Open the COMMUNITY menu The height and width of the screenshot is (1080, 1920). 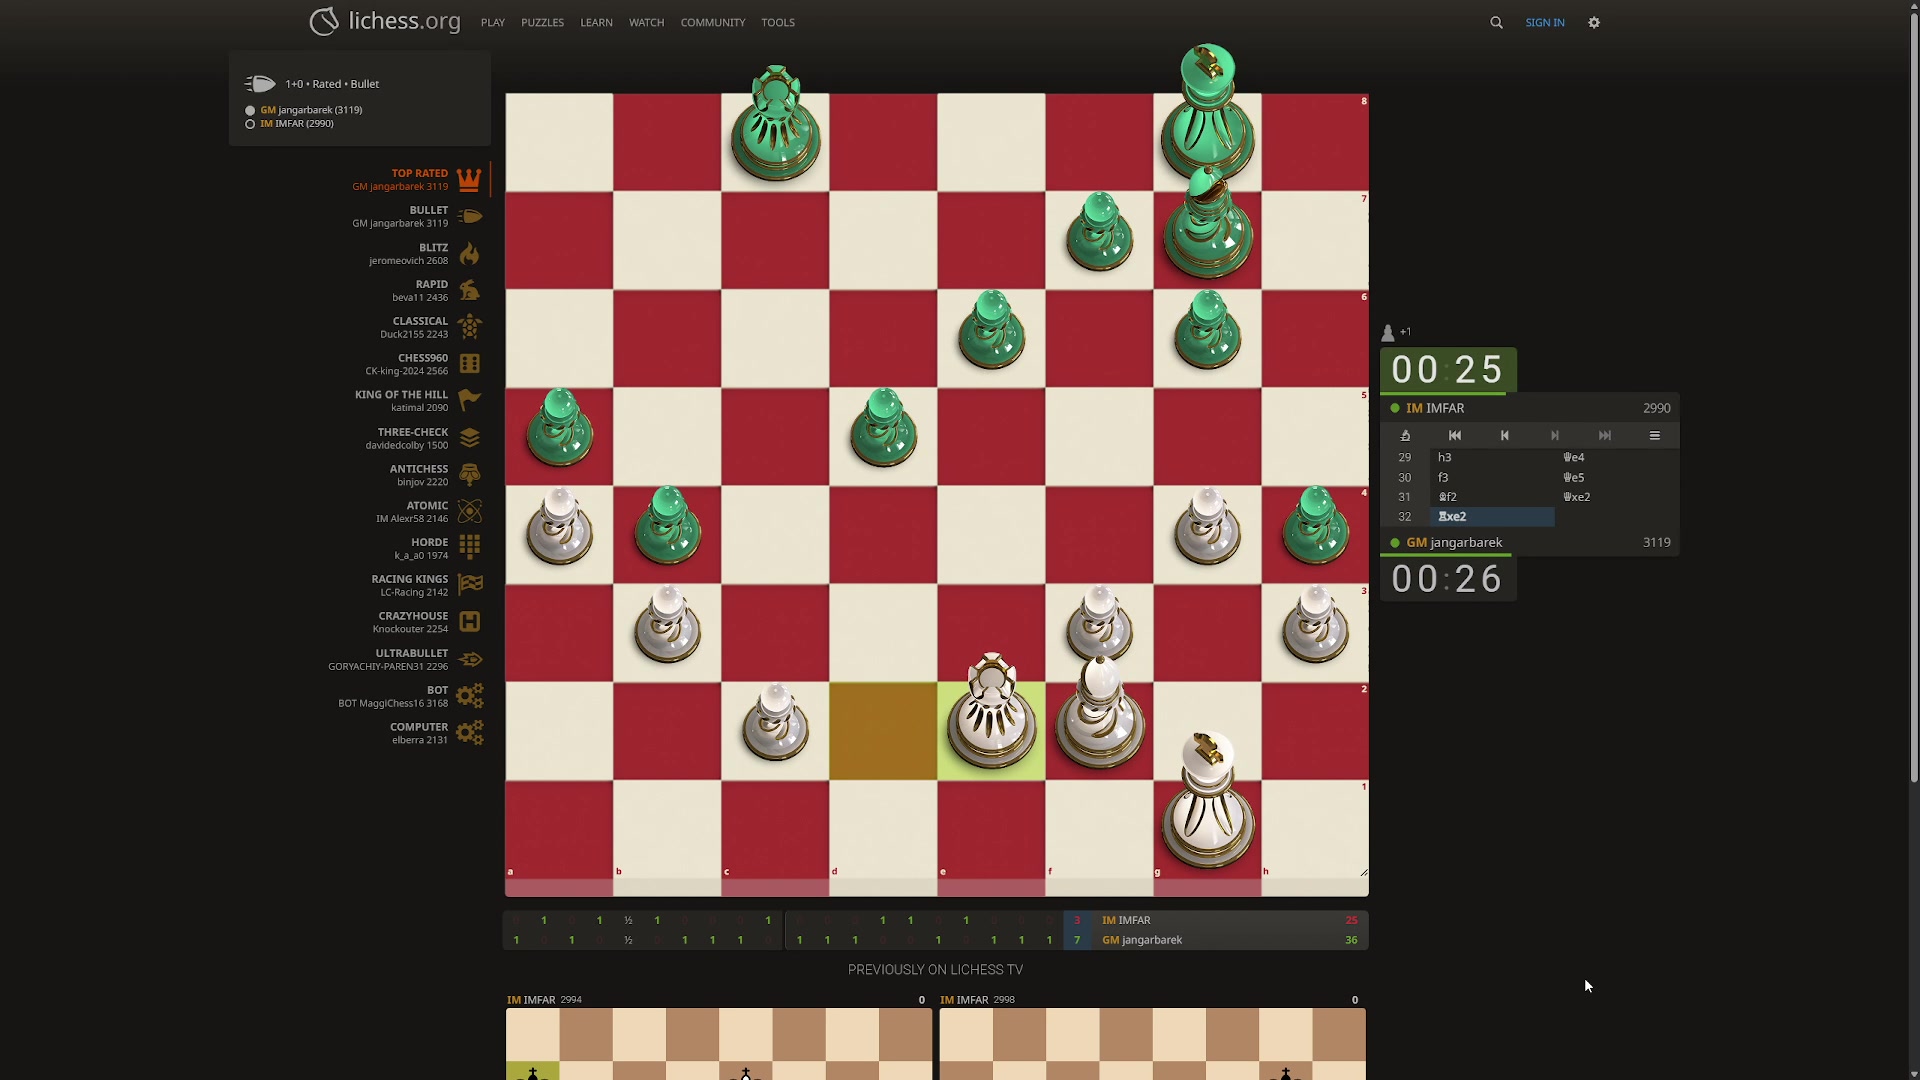pos(712,22)
